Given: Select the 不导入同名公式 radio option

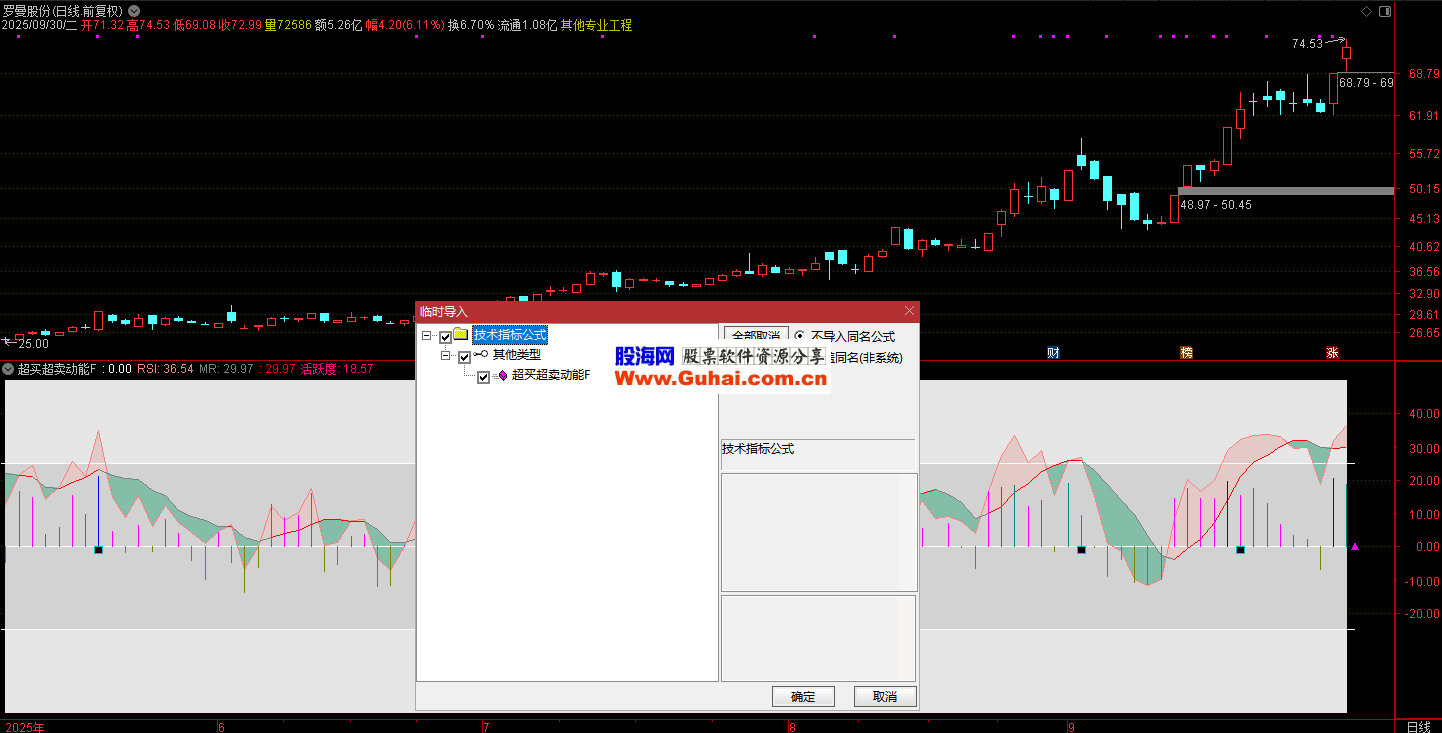Looking at the screenshot, I should pos(800,336).
